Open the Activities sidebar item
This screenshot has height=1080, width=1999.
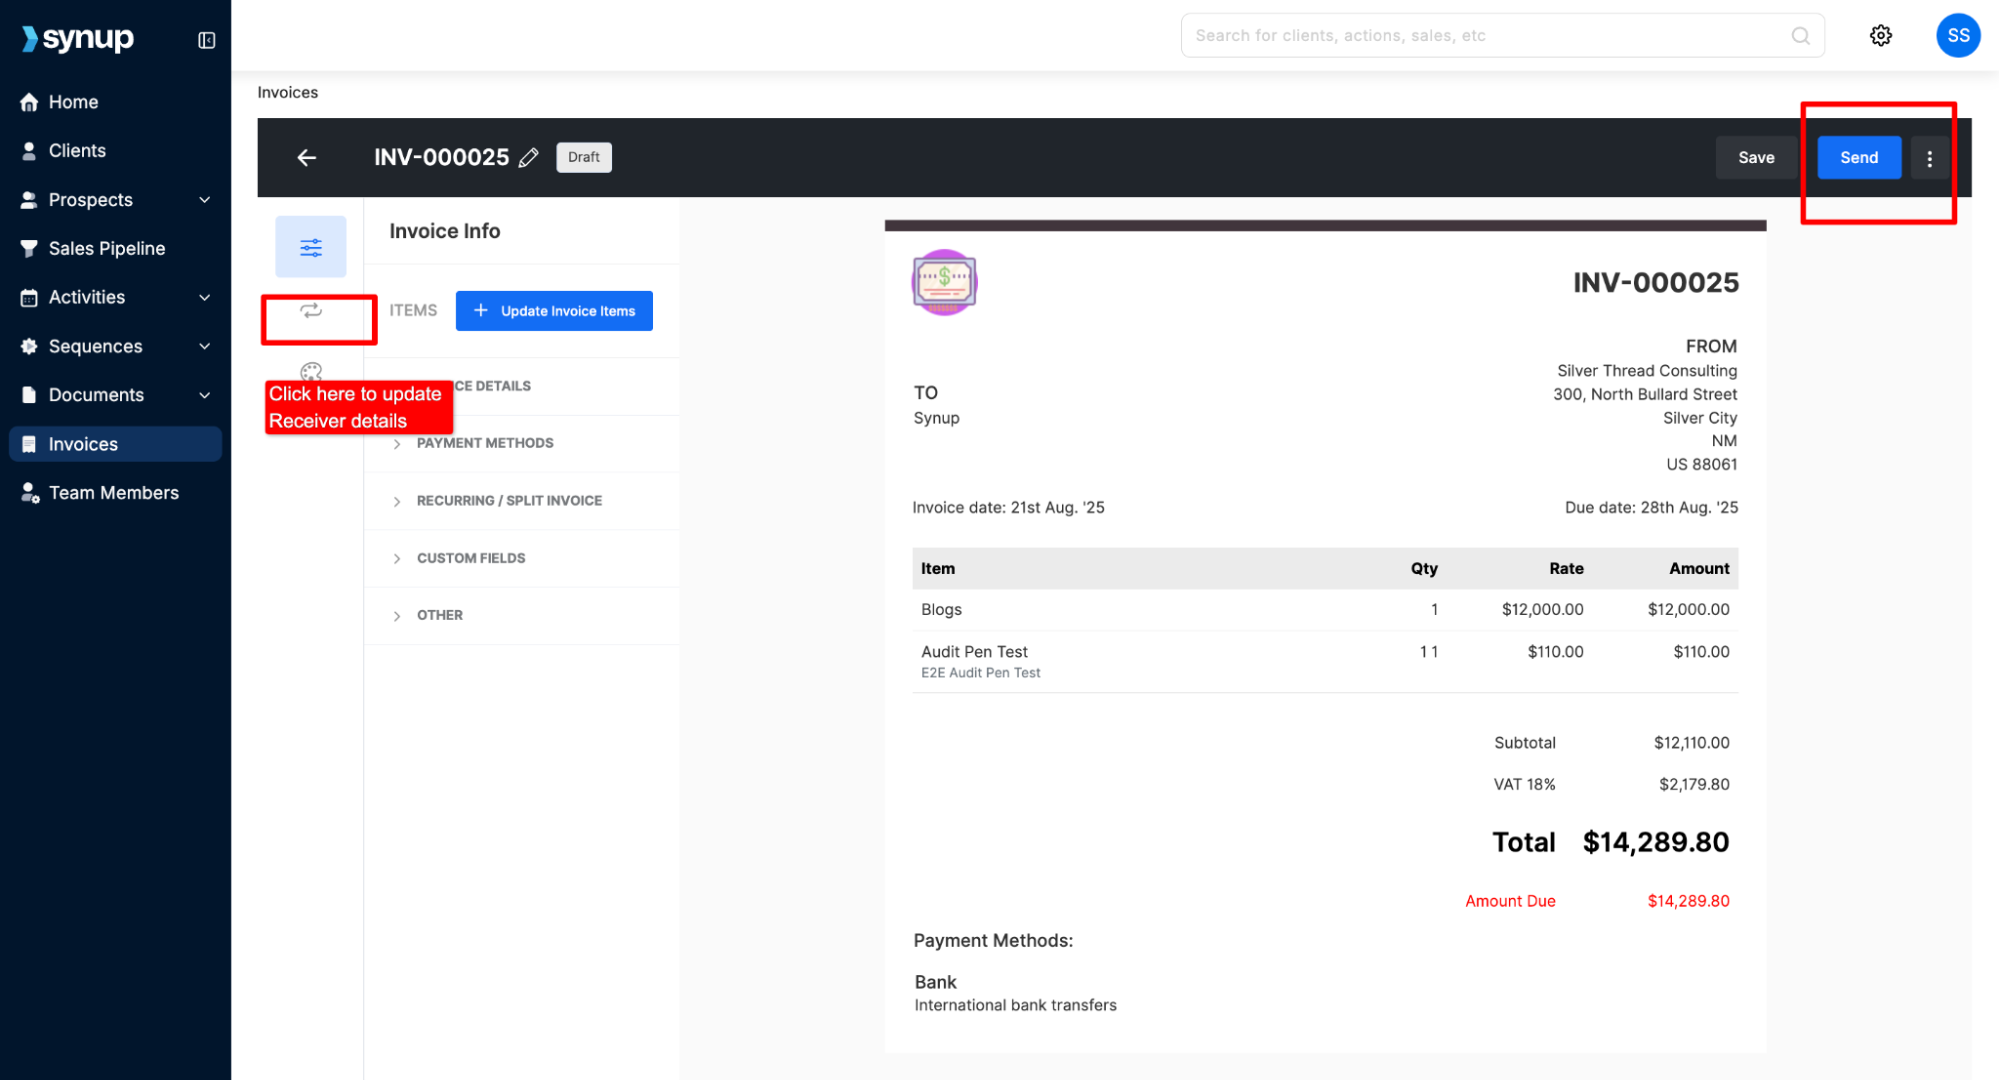[x=87, y=298]
